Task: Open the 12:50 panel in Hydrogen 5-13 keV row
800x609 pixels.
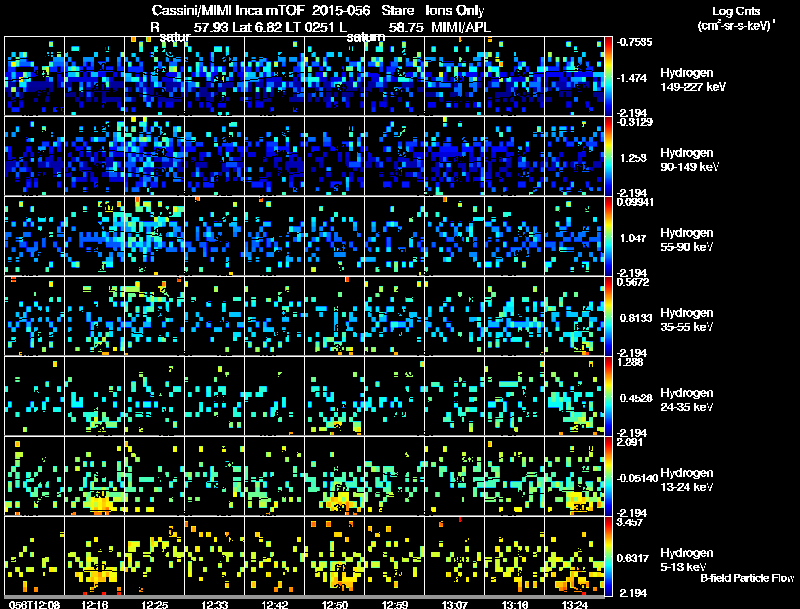Action: click(x=335, y=556)
